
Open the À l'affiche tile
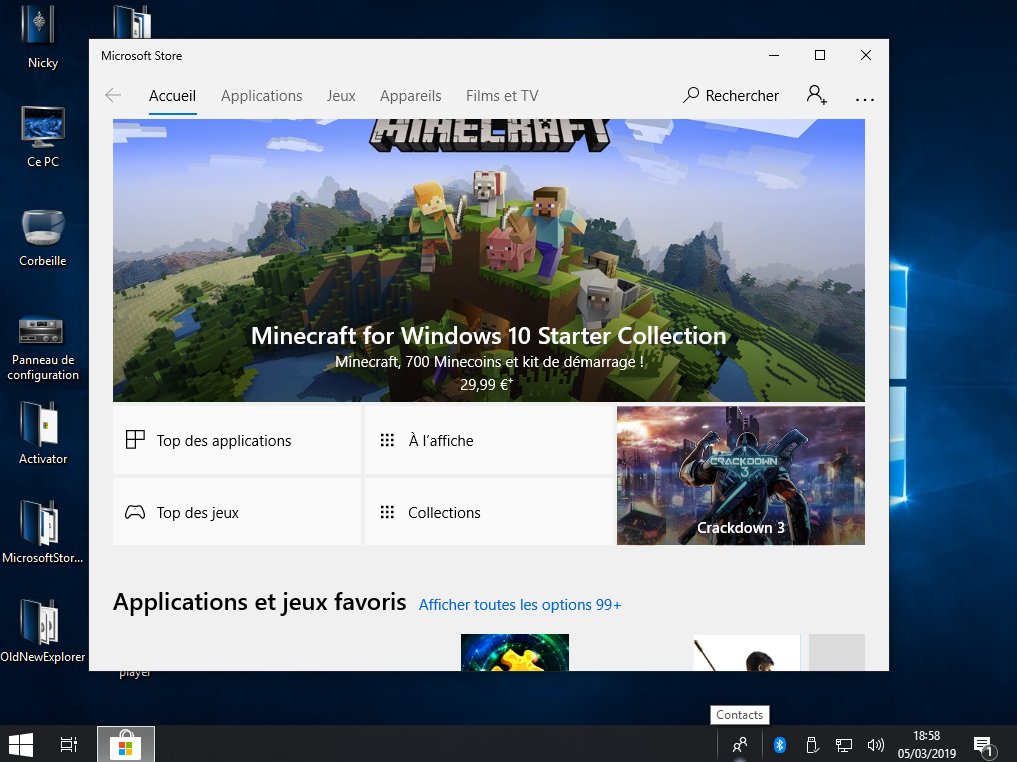488,440
